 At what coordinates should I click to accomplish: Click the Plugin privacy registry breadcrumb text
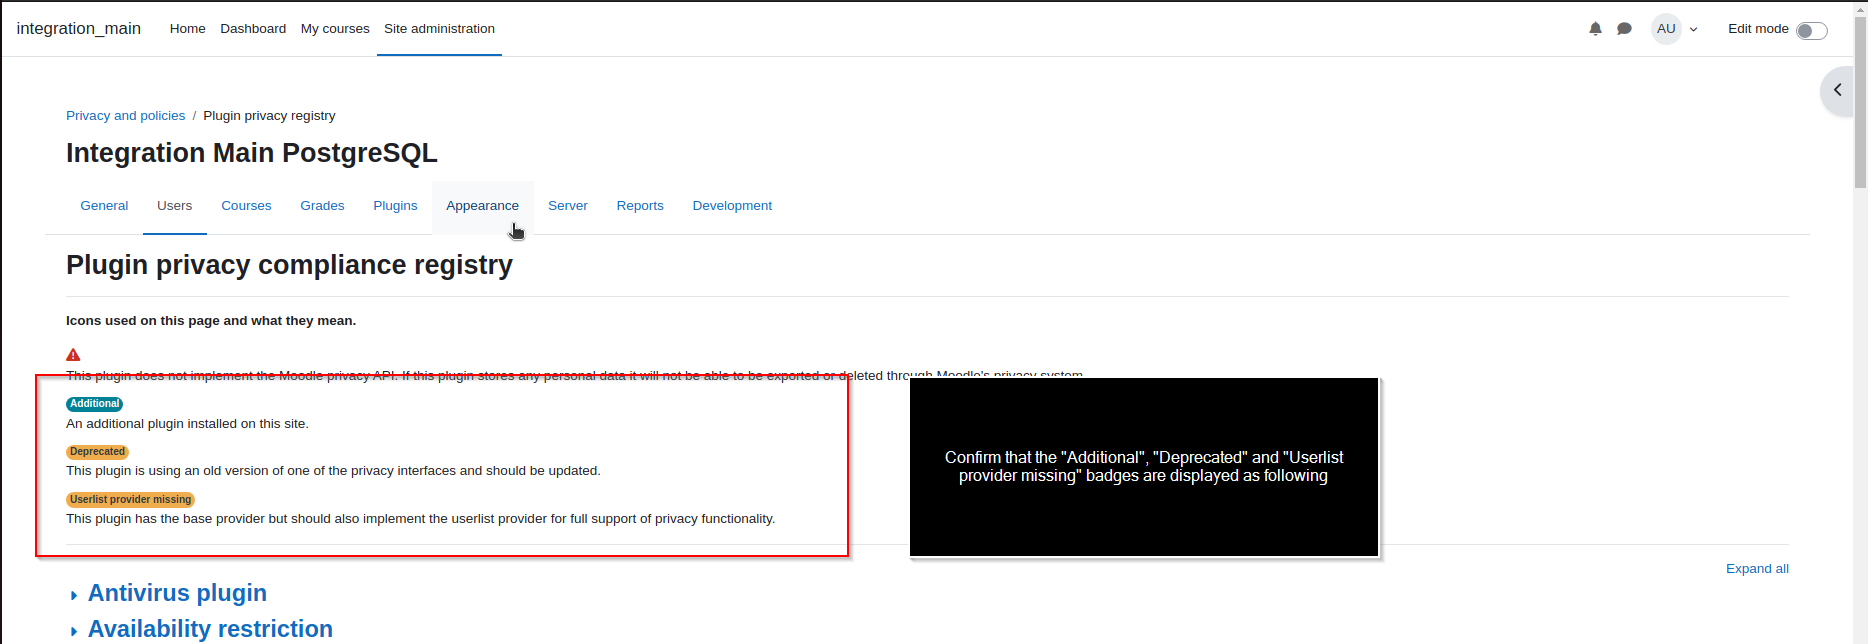(269, 116)
